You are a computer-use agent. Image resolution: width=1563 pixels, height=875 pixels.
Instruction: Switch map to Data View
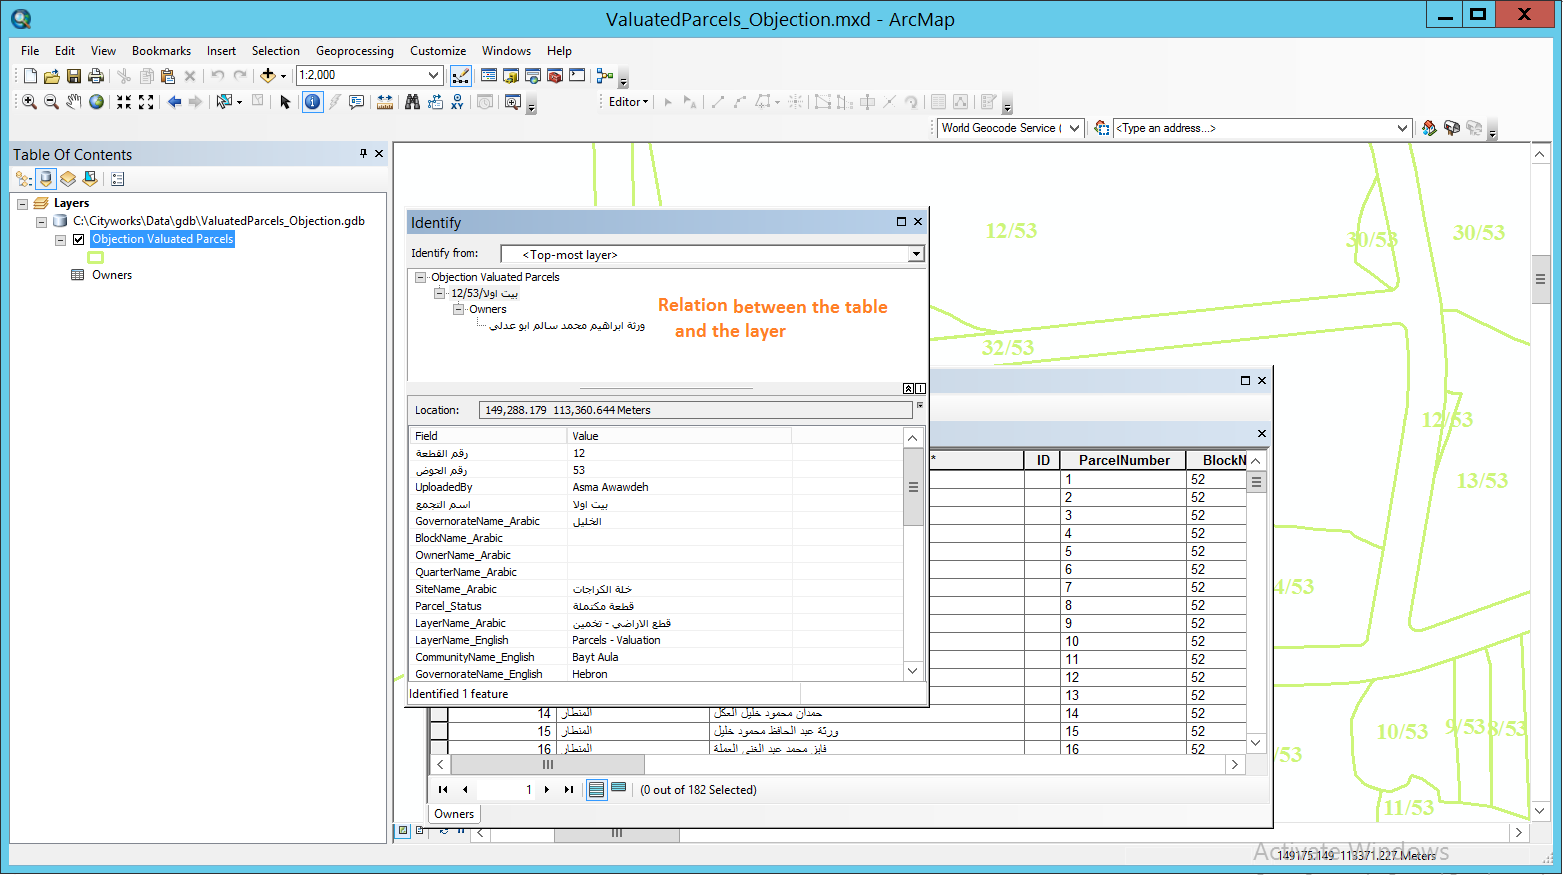click(x=403, y=830)
